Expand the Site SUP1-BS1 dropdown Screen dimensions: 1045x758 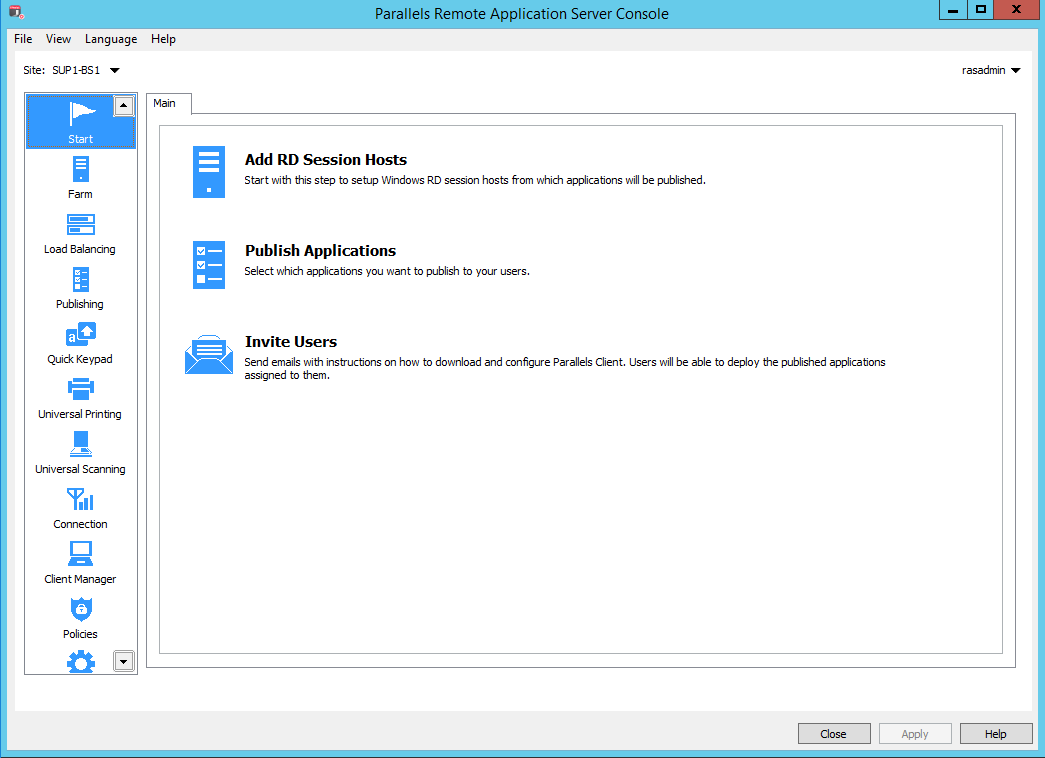(x=114, y=71)
